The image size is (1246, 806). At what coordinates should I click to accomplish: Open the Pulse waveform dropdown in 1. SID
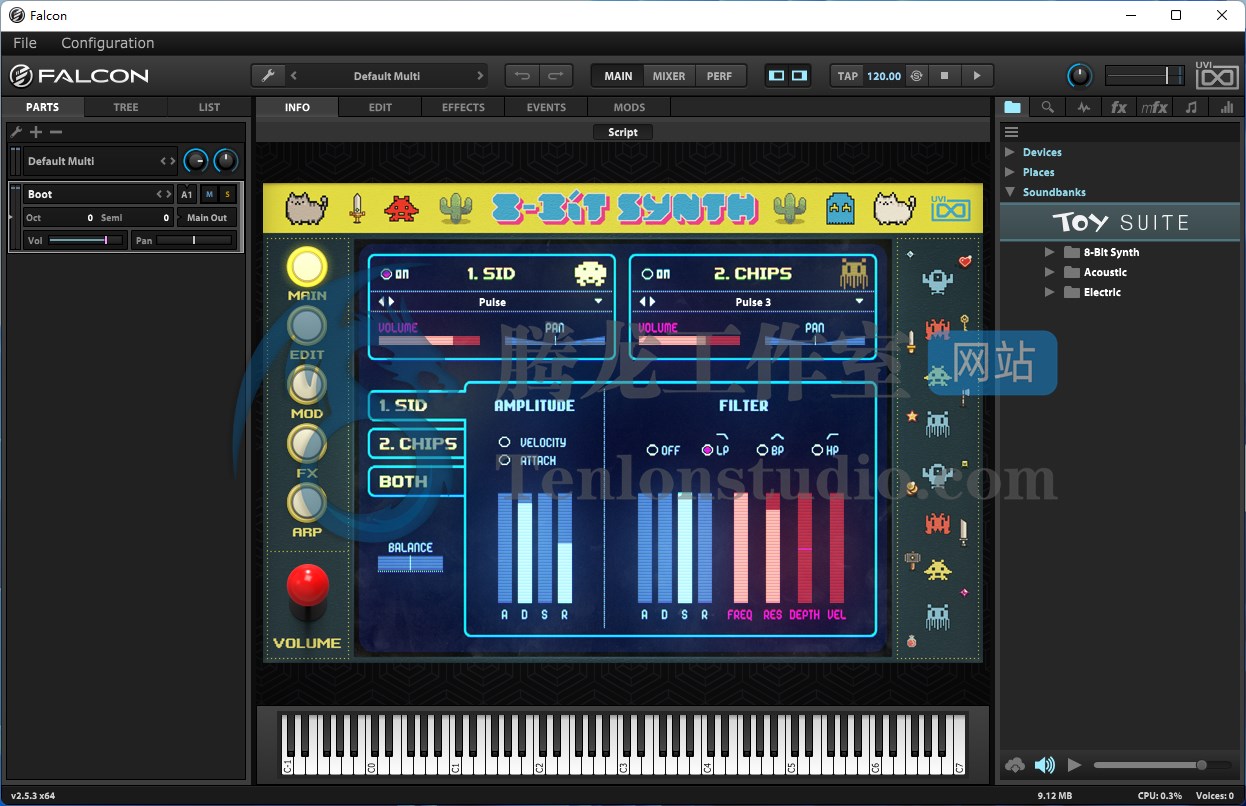coord(598,302)
